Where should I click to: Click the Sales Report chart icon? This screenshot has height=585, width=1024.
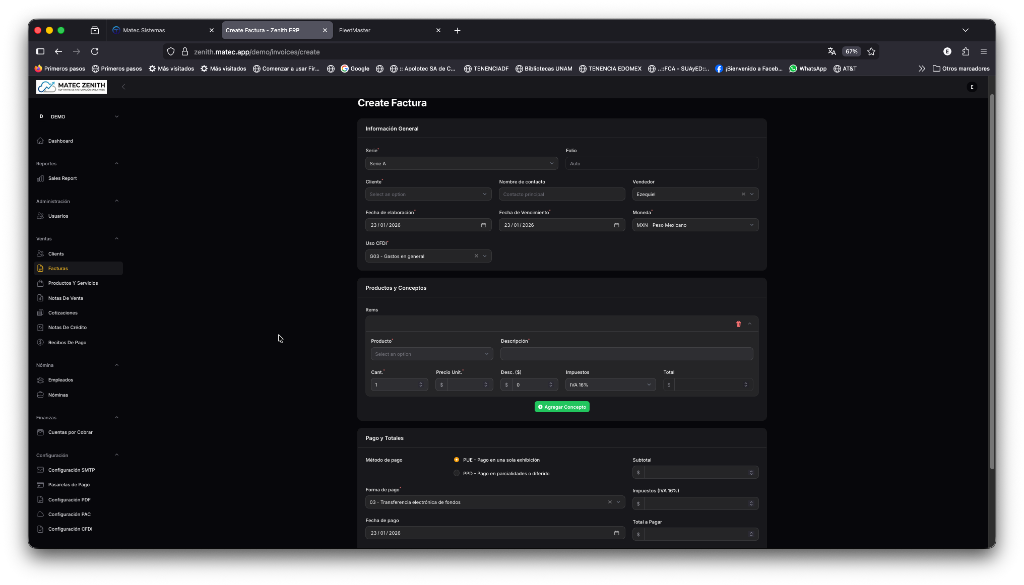point(40,178)
